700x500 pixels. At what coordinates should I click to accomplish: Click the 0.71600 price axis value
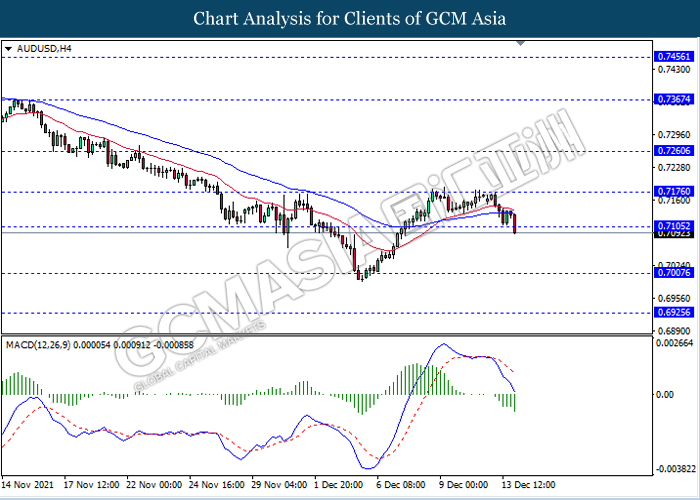[675, 200]
